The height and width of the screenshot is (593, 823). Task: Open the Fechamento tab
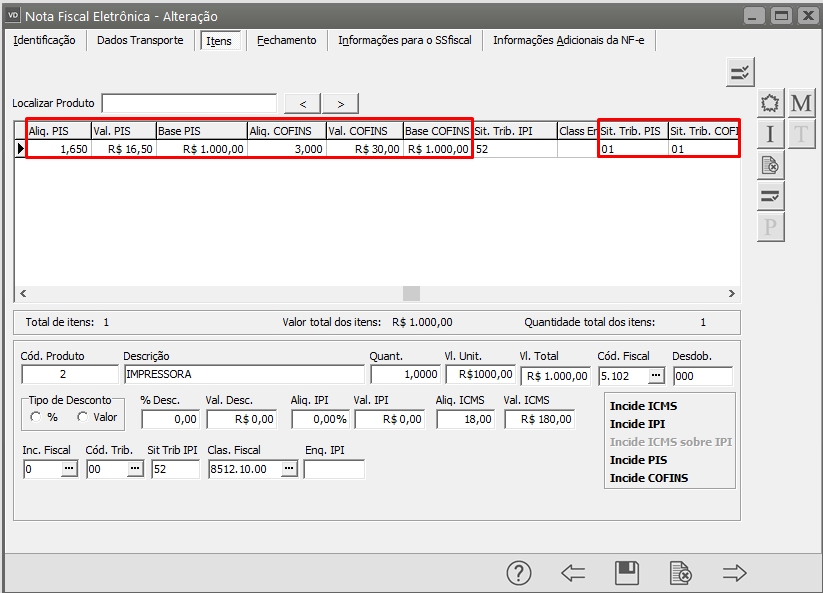pos(286,40)
